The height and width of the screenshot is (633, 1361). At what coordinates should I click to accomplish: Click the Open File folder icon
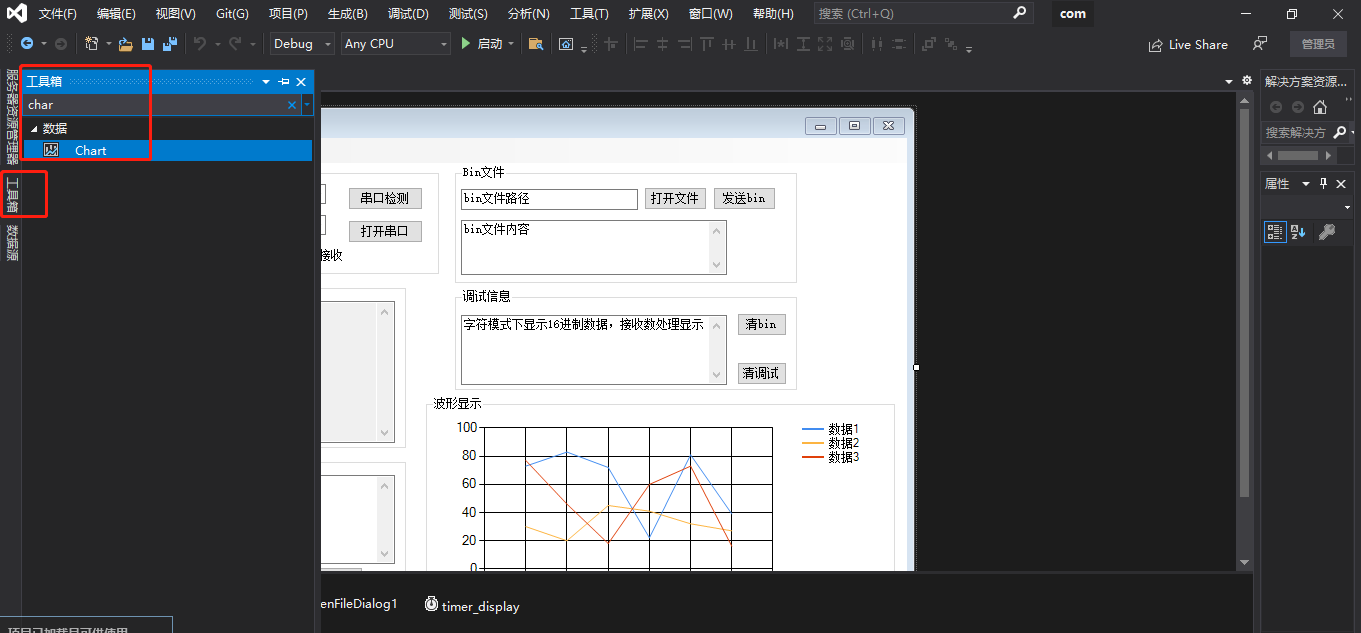[126, 44]
